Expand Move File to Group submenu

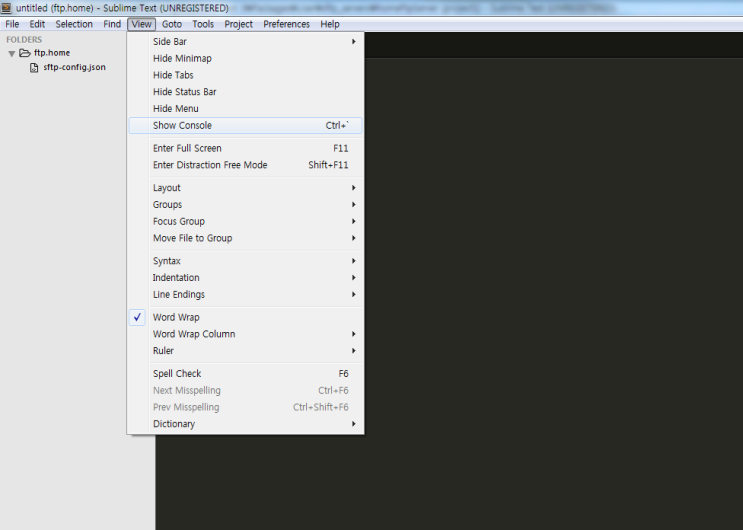(x=245, y=238)
